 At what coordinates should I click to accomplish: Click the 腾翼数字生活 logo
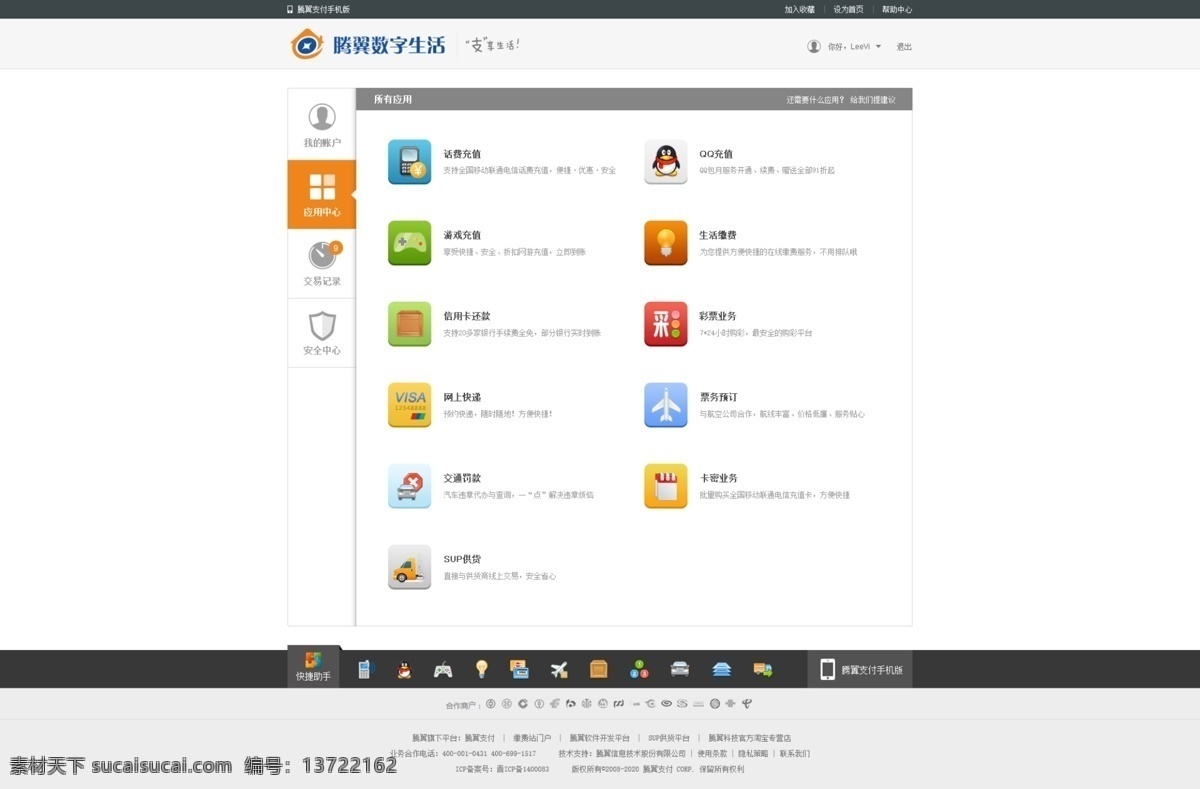coord(368,44)
